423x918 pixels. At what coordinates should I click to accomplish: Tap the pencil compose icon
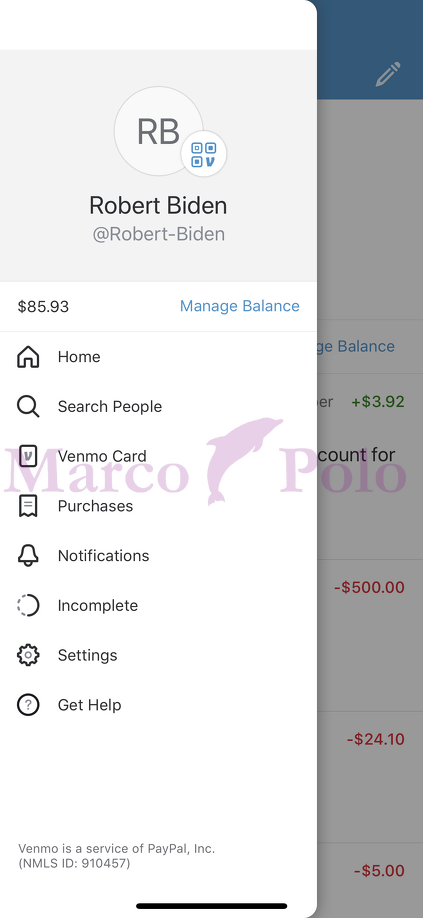pos(388,74)
